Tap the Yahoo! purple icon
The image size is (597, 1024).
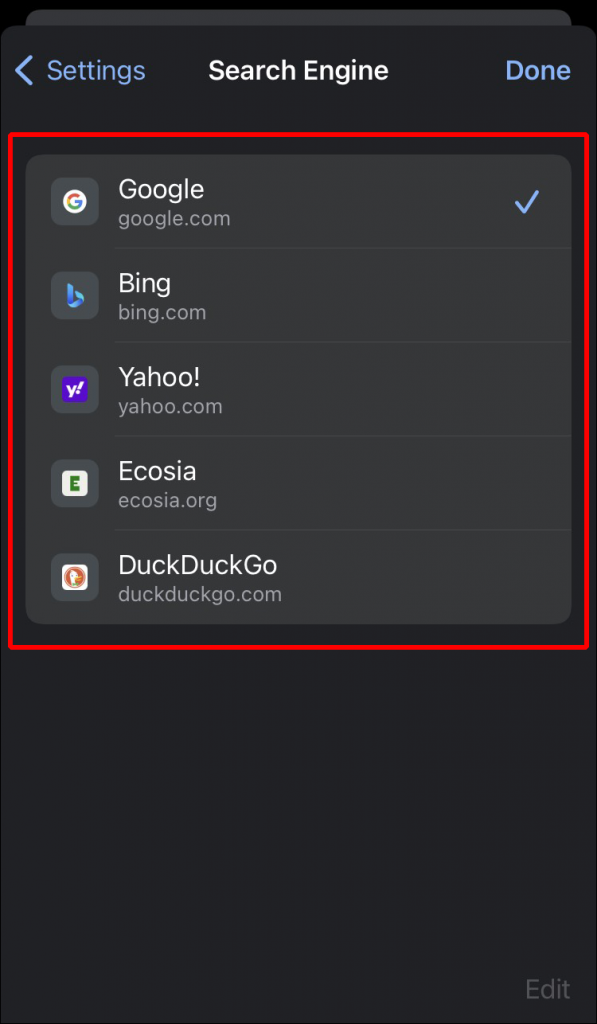tap(75, 389)
